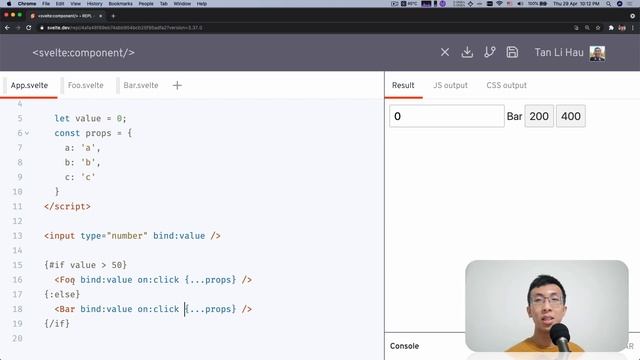Select the Result output tab
The width and height of the screenshot is (640, 360).
[403, 85]
